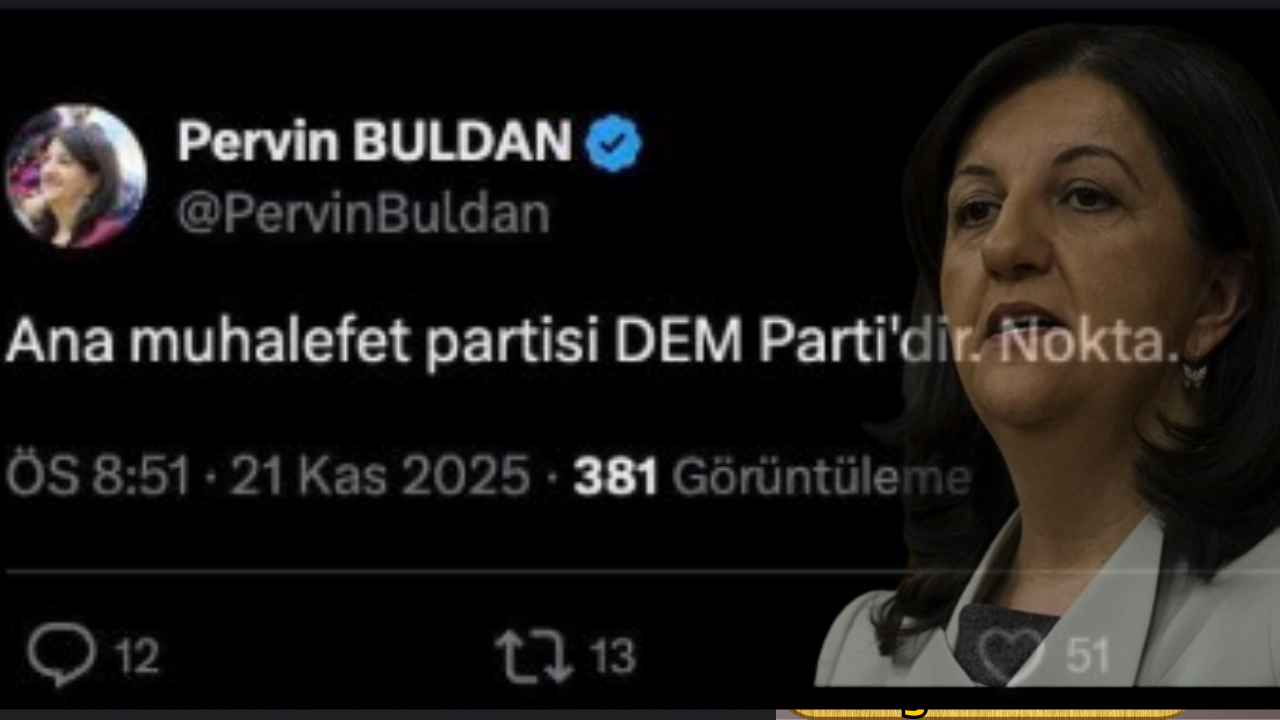Click the @PervinBuldan handle
Viewport: 1280px width, 720px height.
[x=364, y=213]
